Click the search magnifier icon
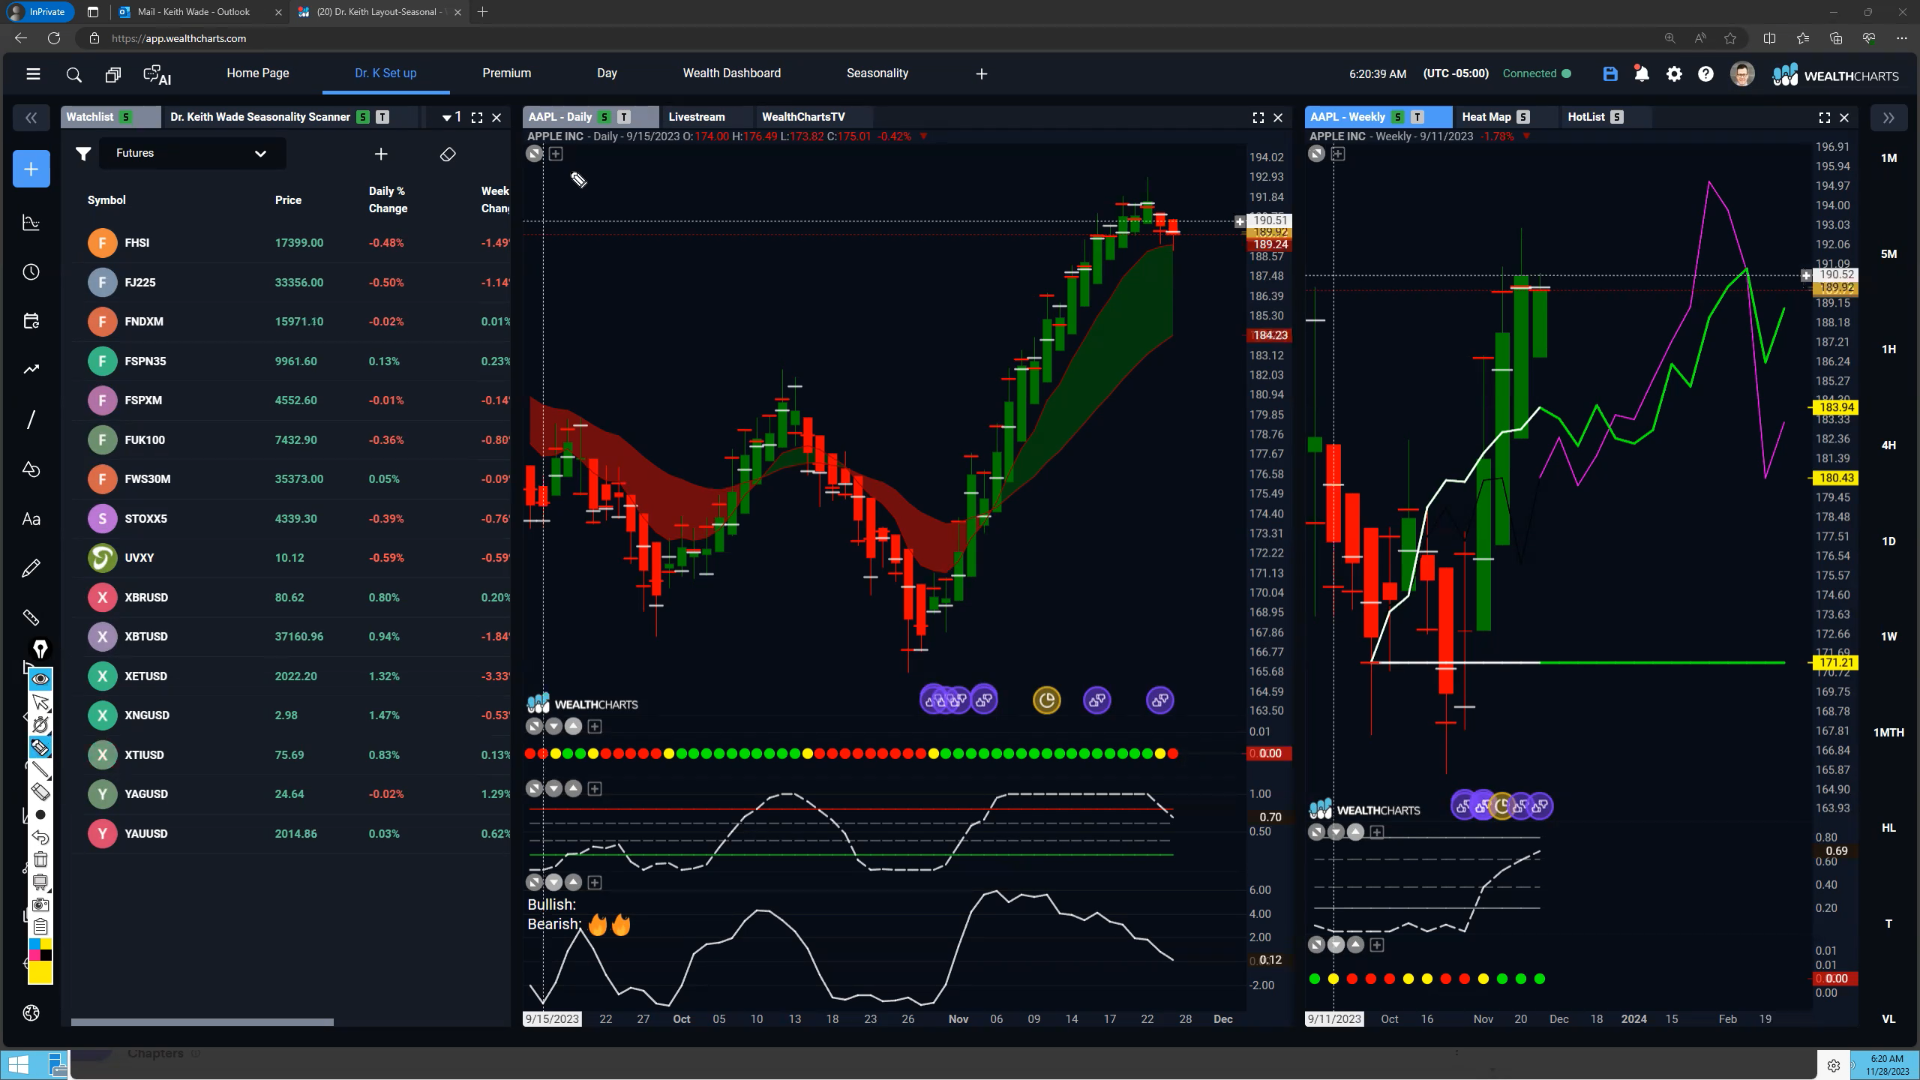Screen dimensions: 1920x1080 pos(74,75)
